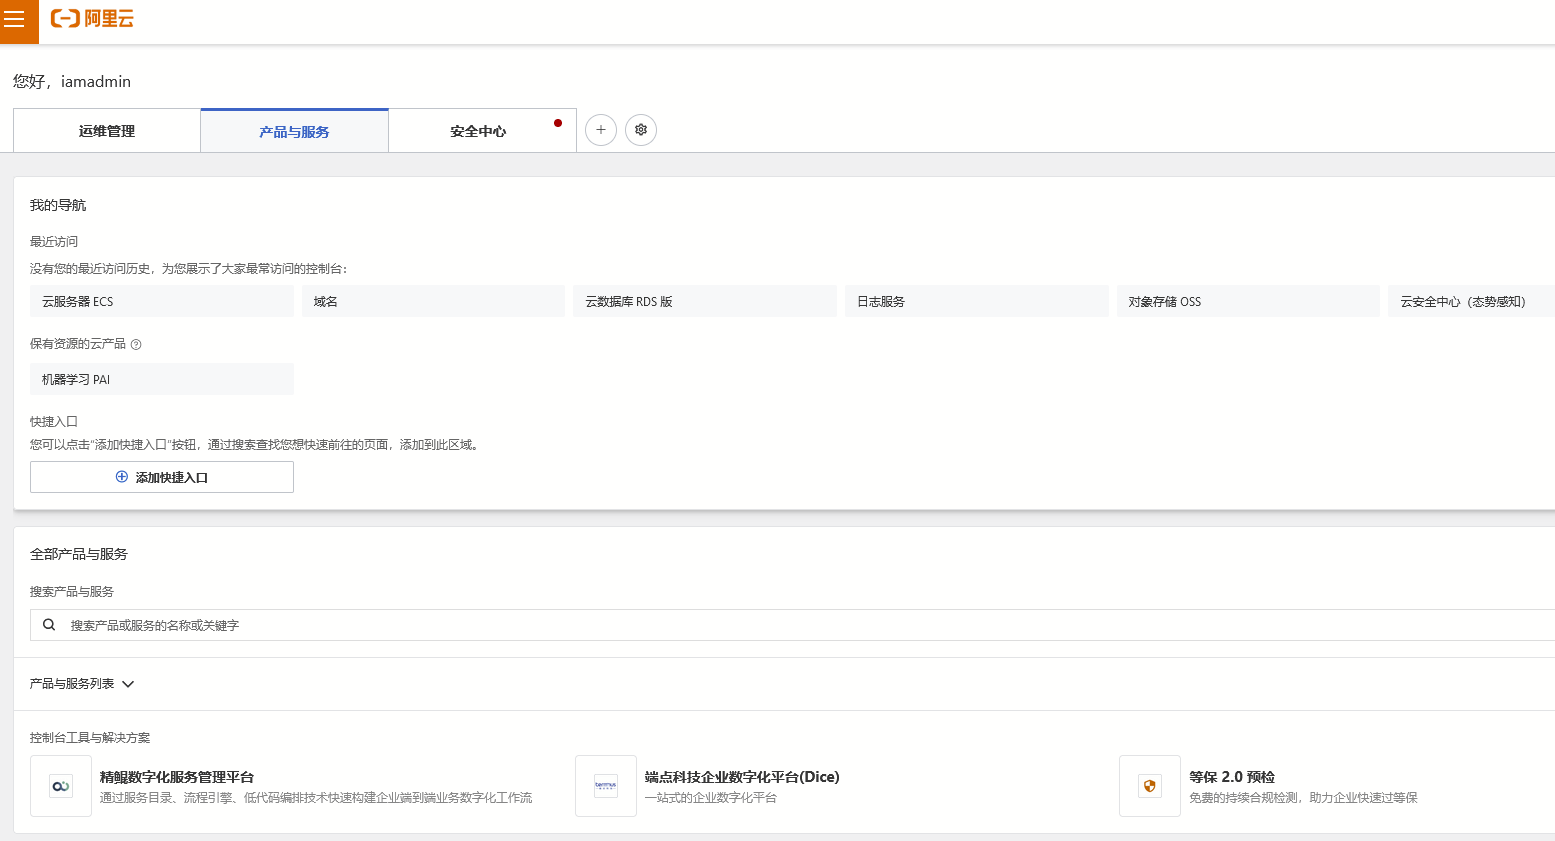This screenshot has height=841, width=1555.
Task: Click help icon next to 保有资源的云产品
Action: 136,345
